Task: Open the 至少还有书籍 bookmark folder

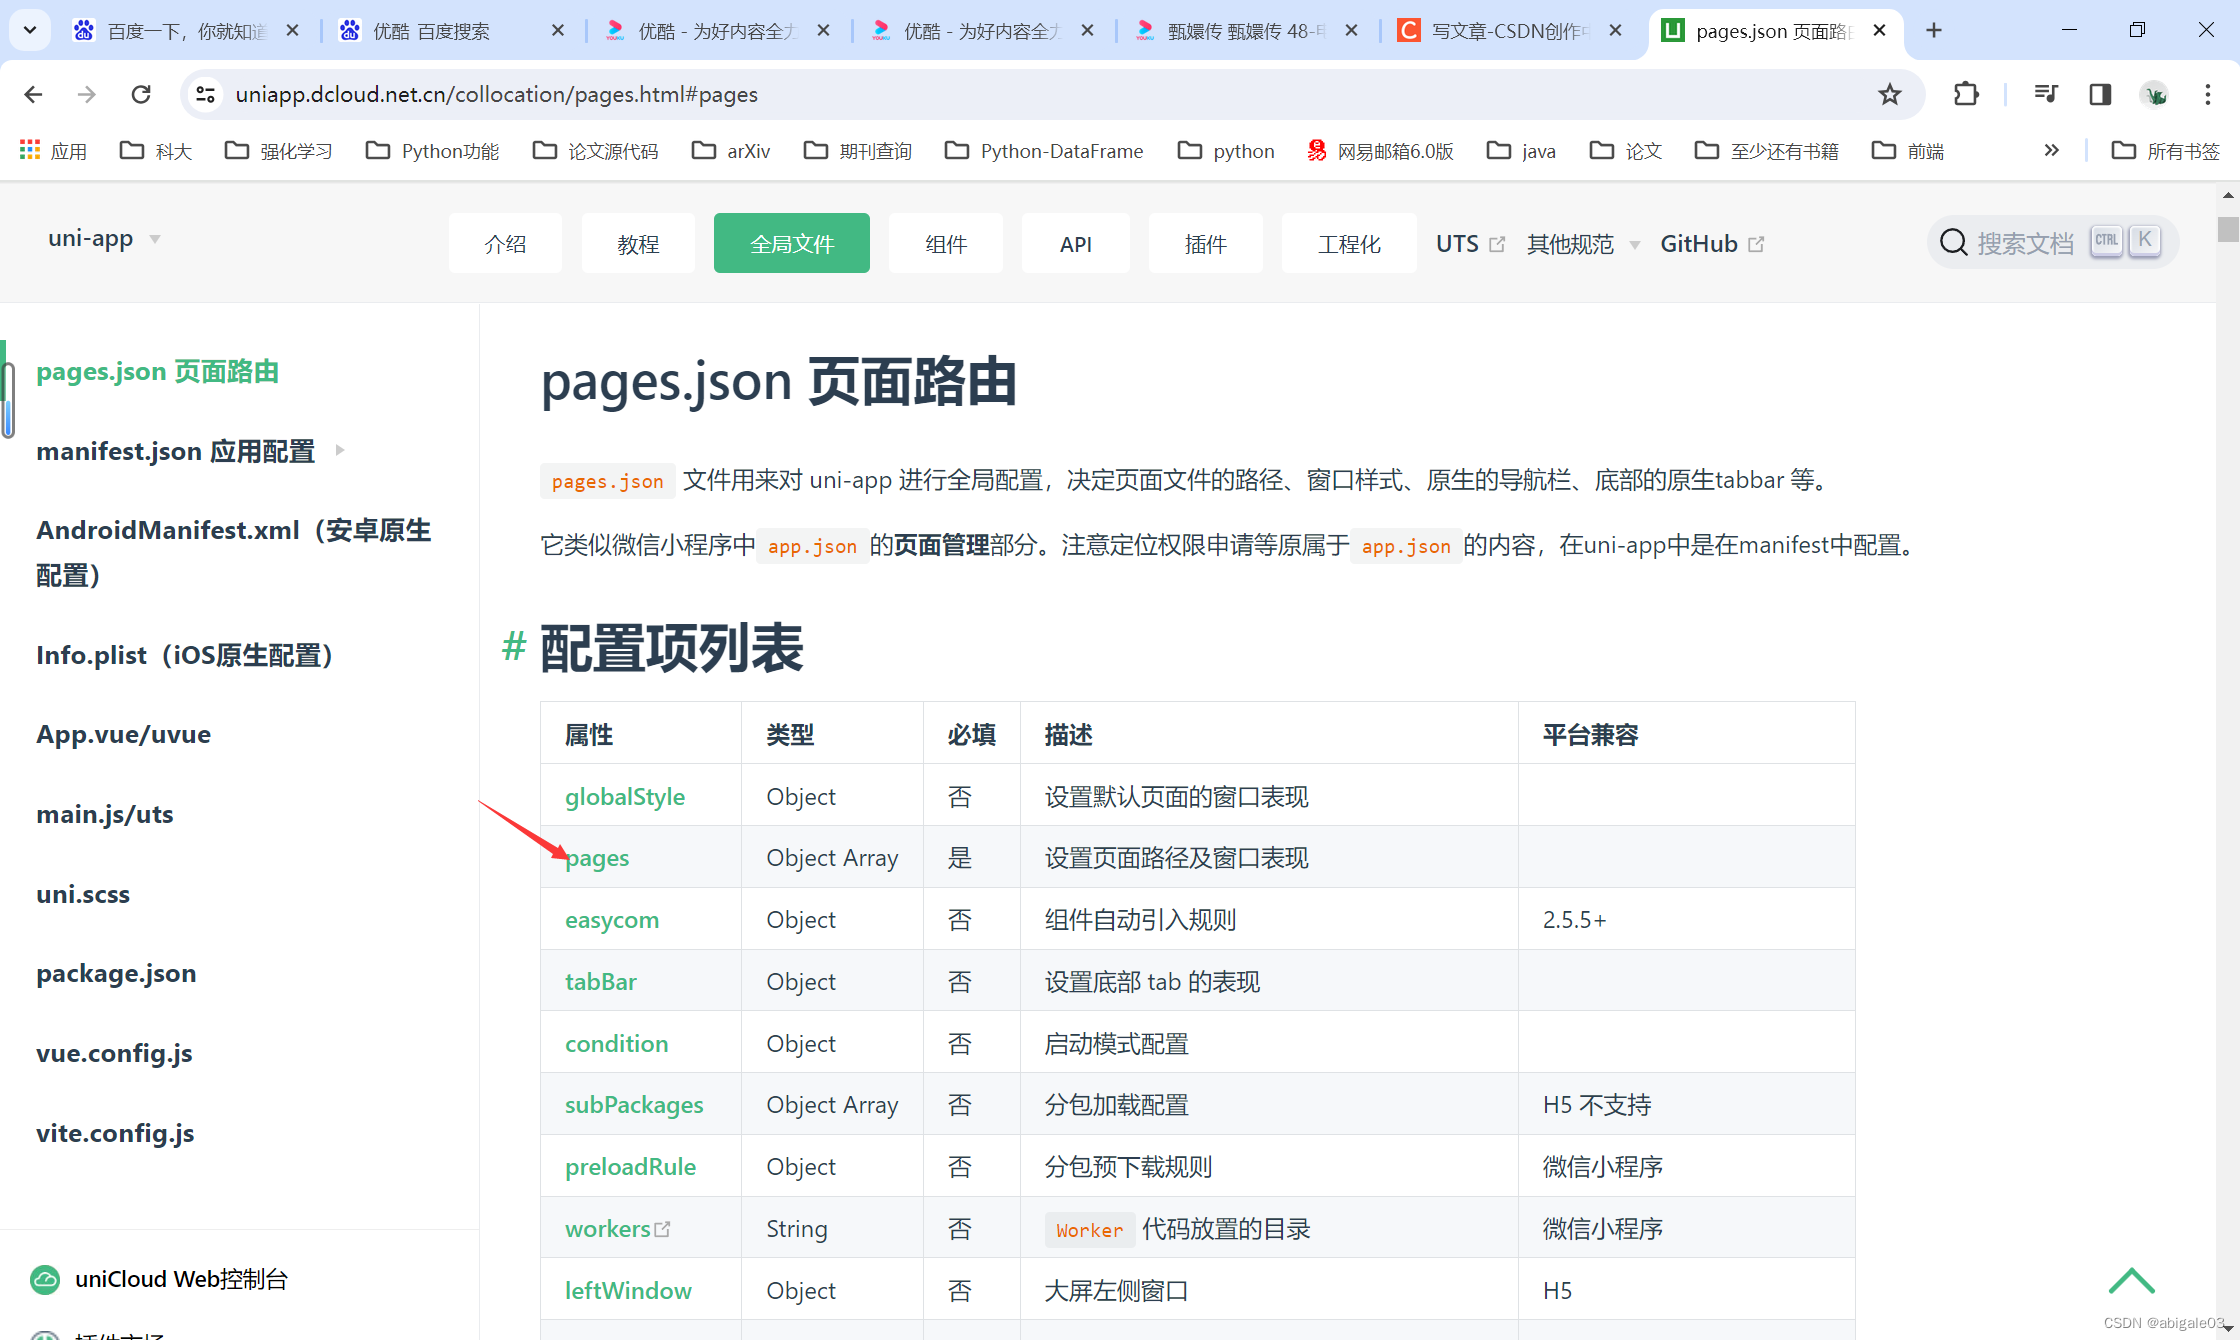Action: (1767, 151)
